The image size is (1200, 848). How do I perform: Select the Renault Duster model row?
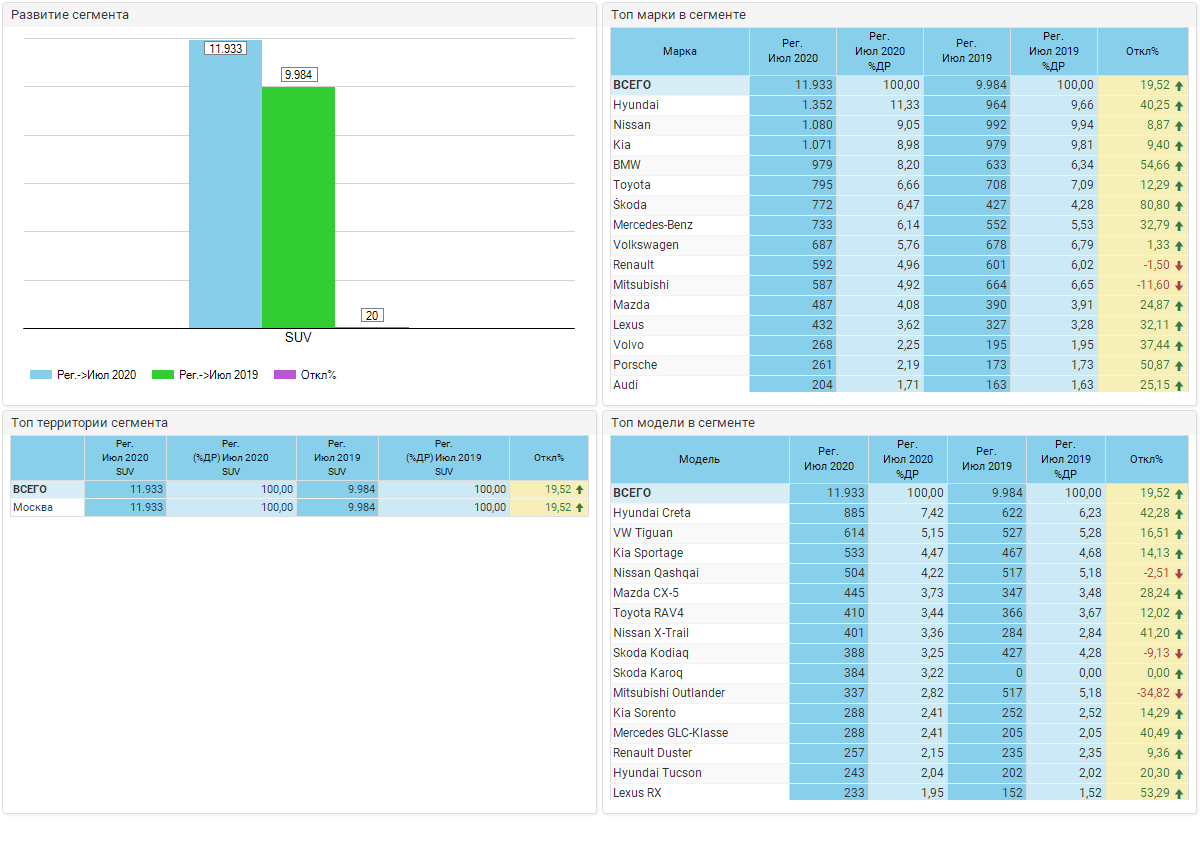coord(899,753)
